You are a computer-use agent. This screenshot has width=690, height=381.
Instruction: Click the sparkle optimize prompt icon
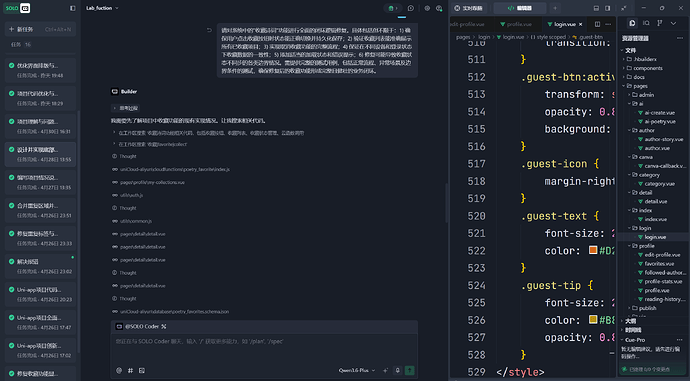pos(385,370)
